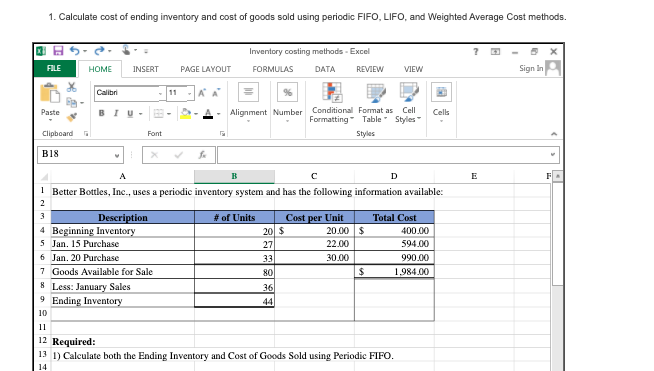
Task: Switch to the VIEW tab
Action: pyautogui.click(x=413, y=69)
